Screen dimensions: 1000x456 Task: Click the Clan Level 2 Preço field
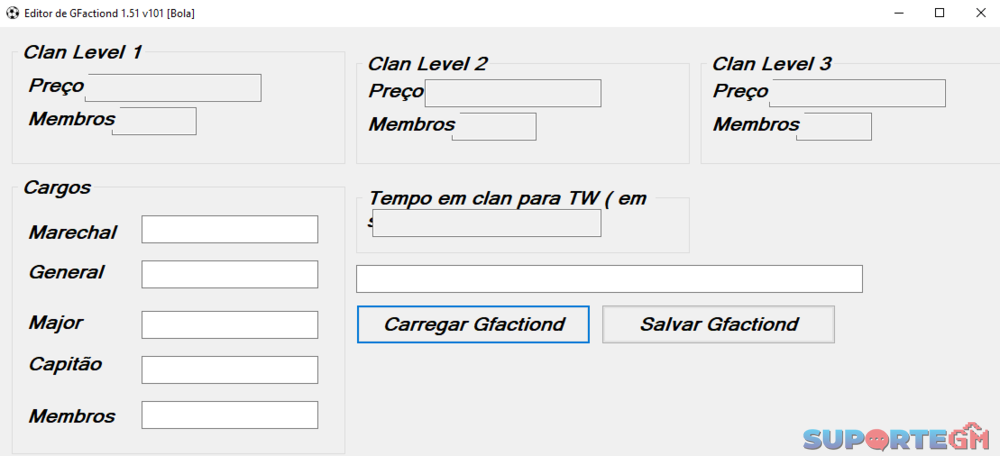[513, 93]
